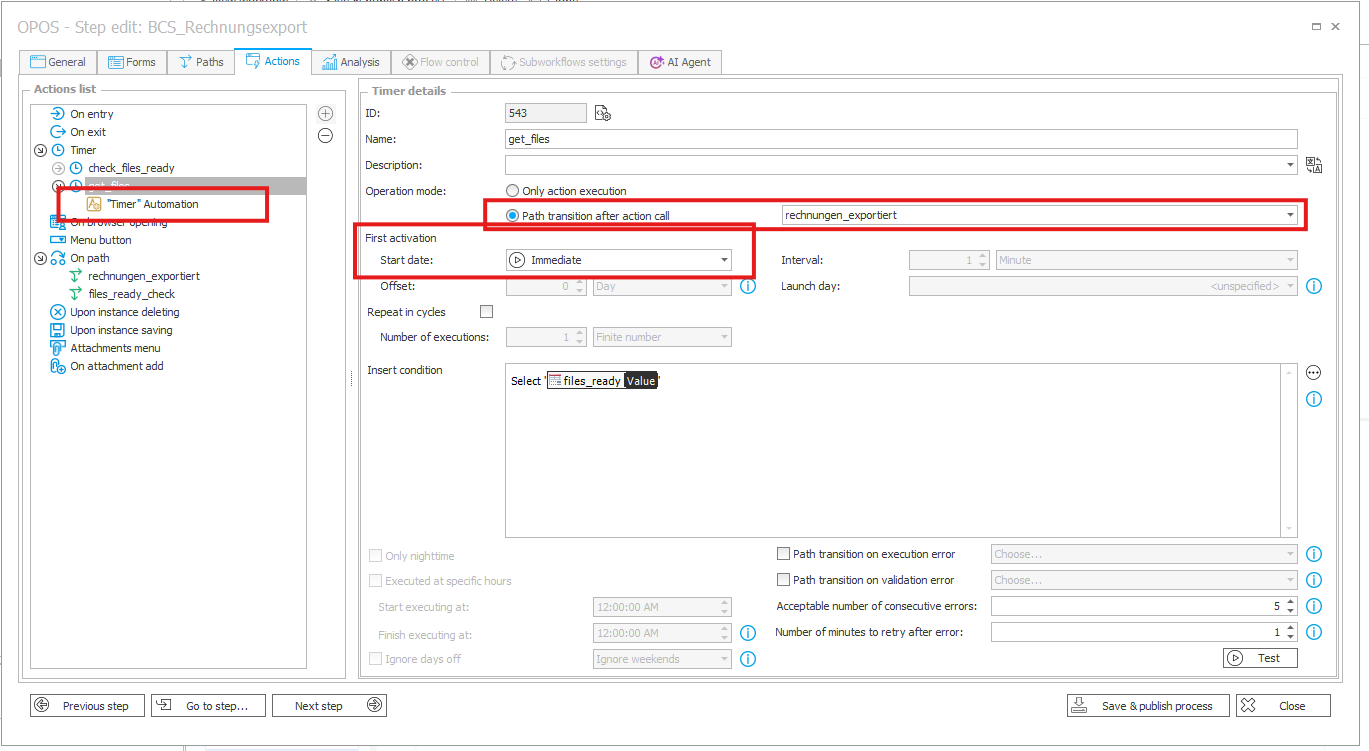This screenshot has width=1369, height=751.
Task: Click the Name field containing get_files
Action: [900, 139]
